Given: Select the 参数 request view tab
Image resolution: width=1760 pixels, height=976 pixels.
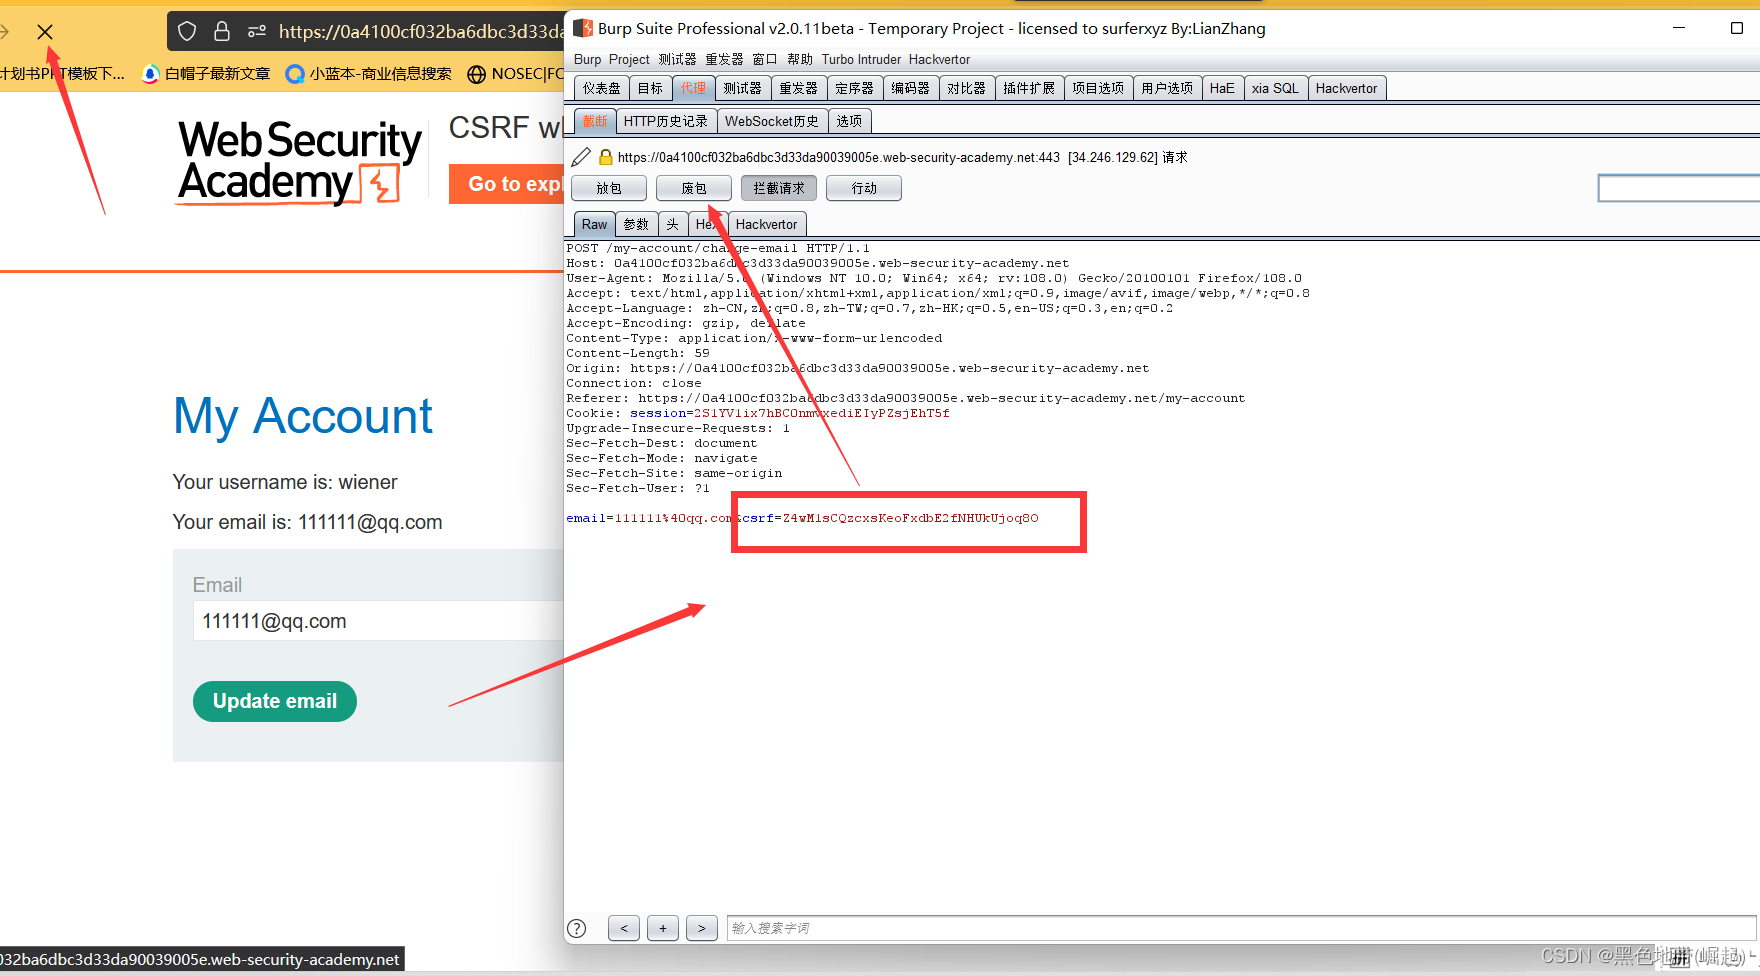Looking at the screenshot, I should pyautogui.click(x=636, y=224).
